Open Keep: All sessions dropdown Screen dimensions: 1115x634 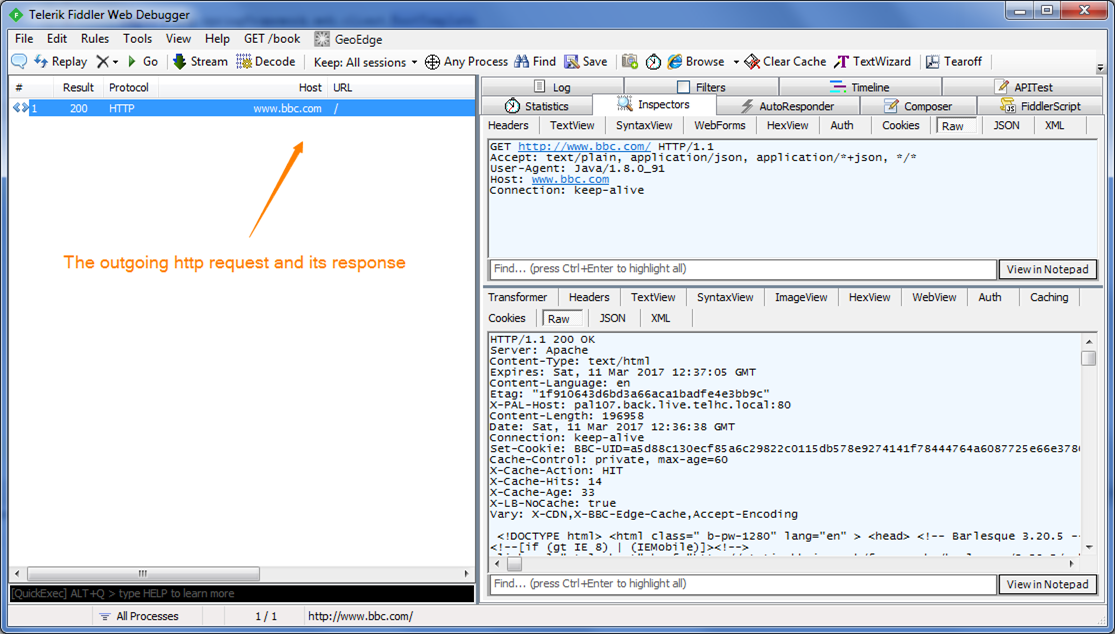click(x=366, y=63)
